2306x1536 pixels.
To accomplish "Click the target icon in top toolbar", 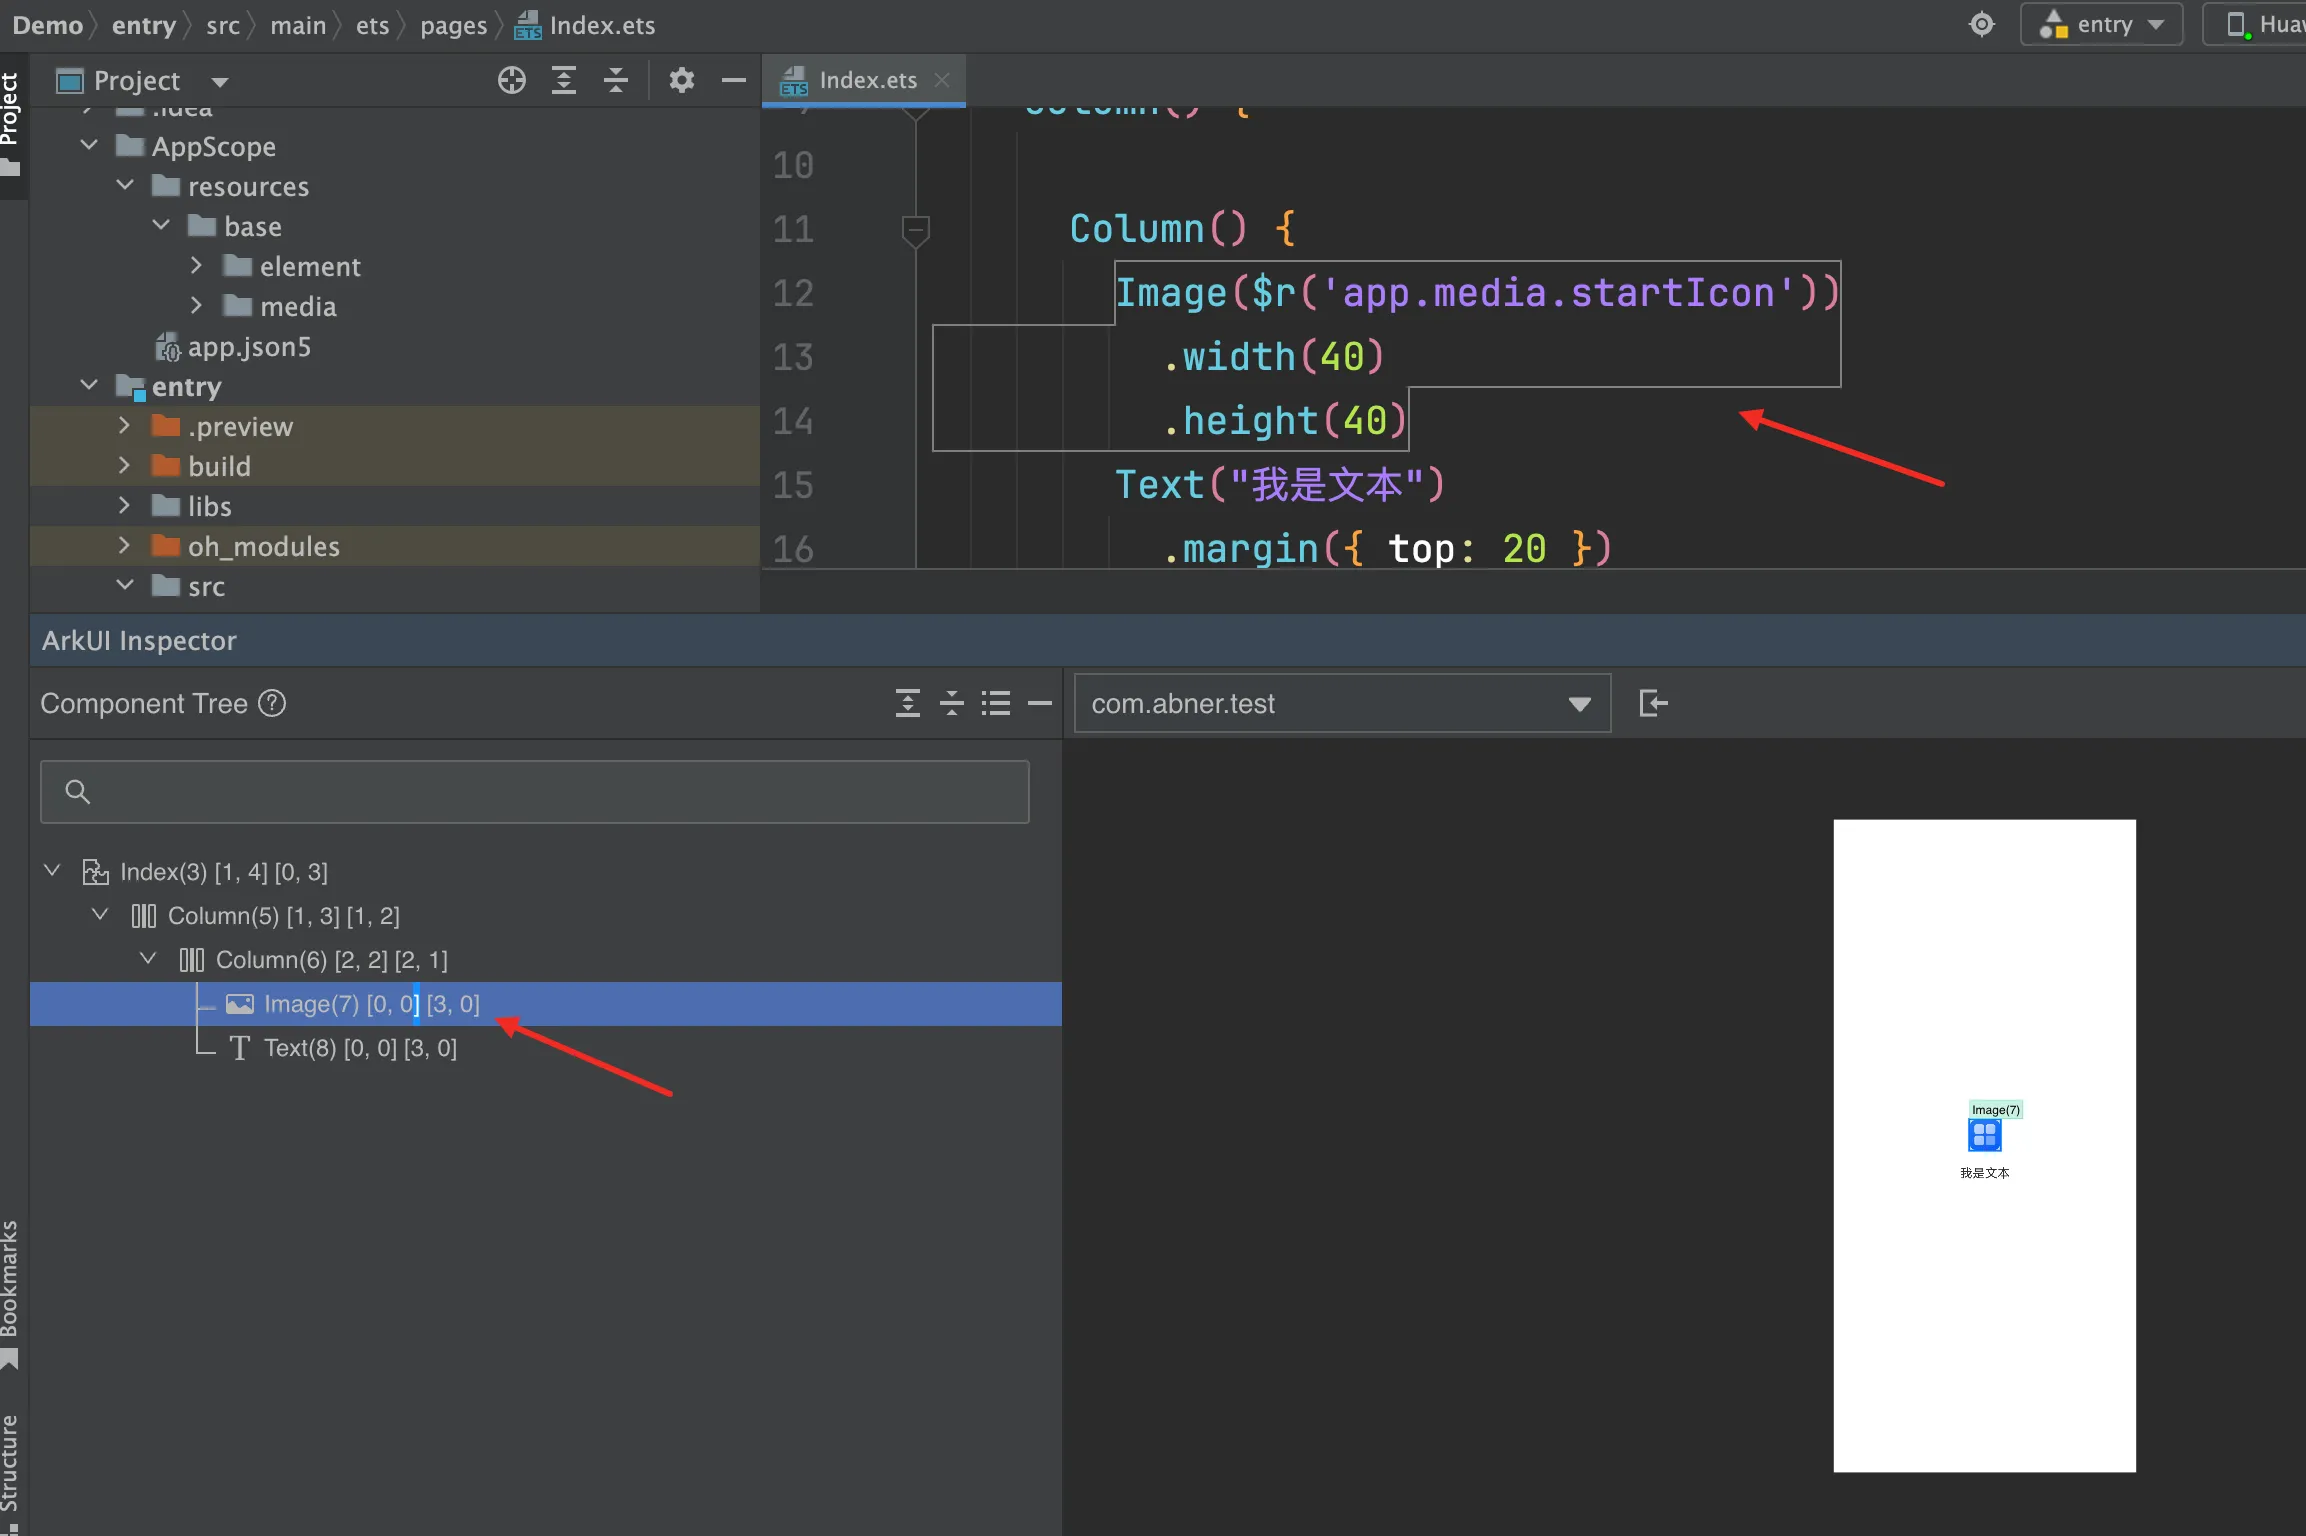I will click(1981, 24).
